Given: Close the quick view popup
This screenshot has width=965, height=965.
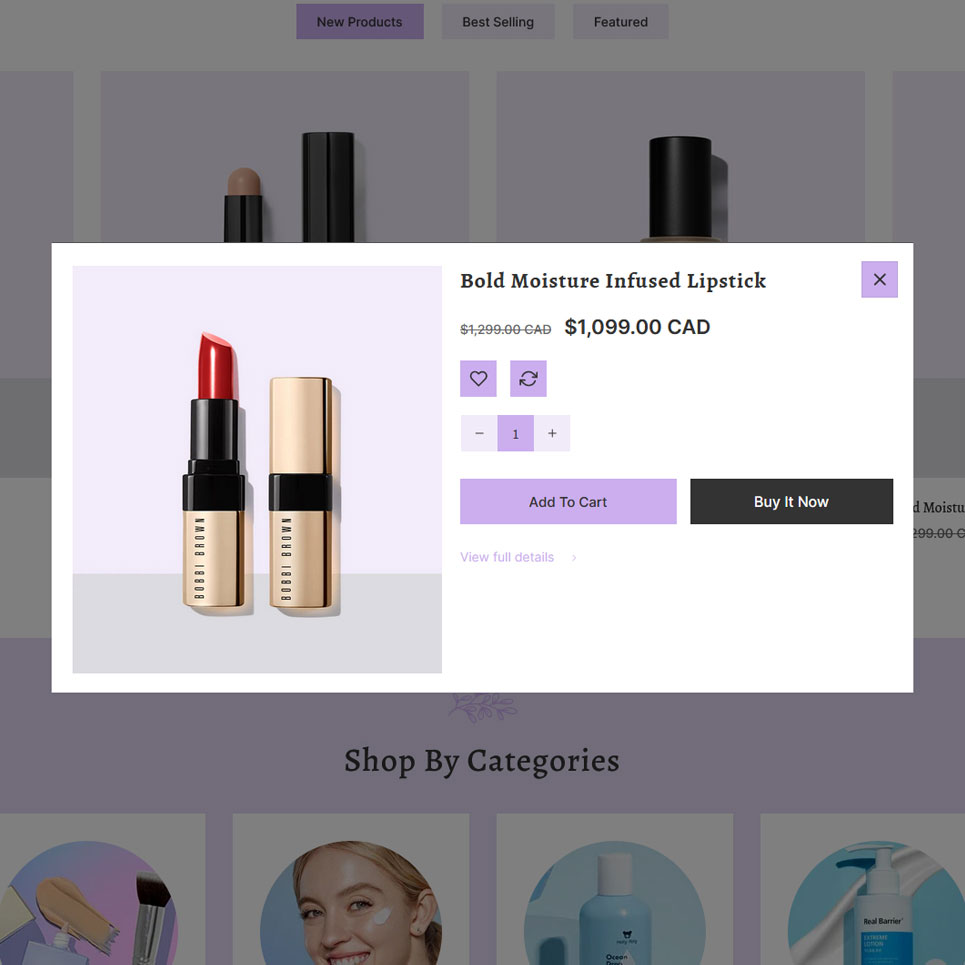Looking at the screenshot, I should pyautogui.click(x=879, y=279).
